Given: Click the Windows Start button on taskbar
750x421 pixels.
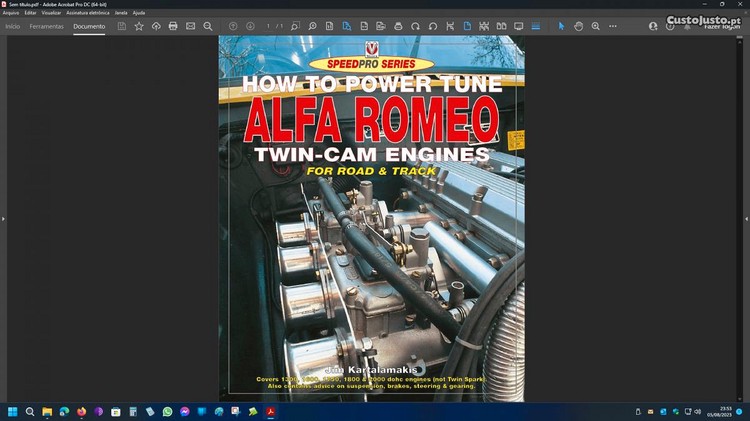Looking at the screenshot, I should pos(13,411).
